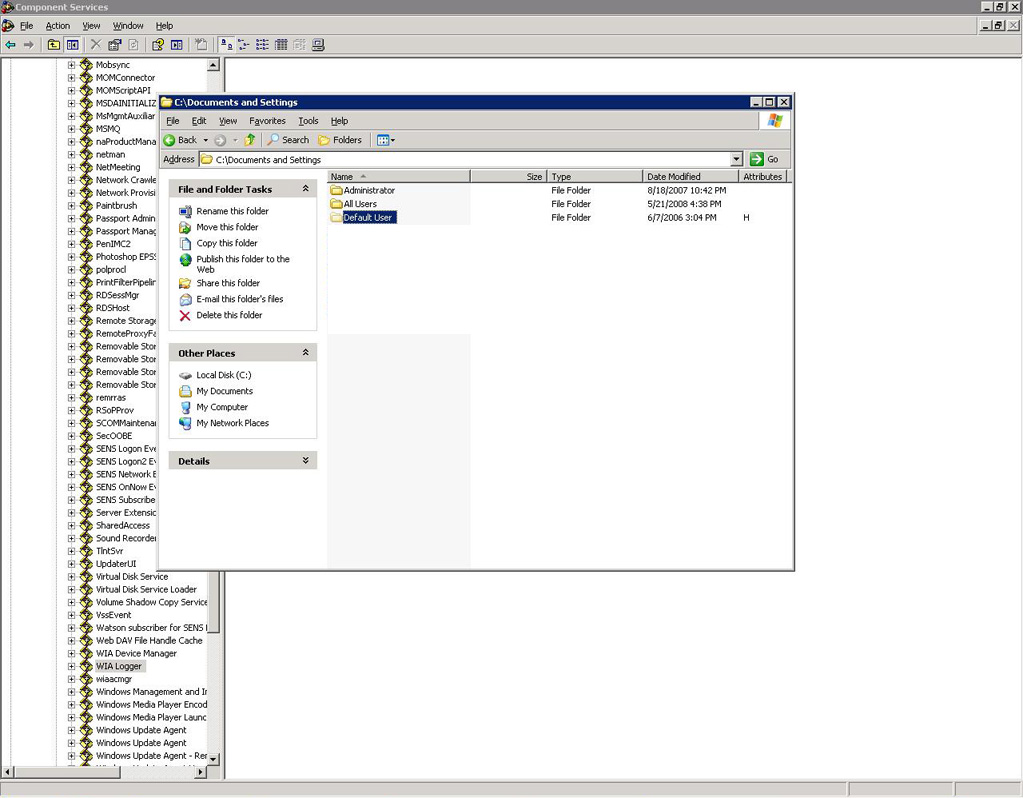The image size is (1023, 798).
Task: Click the Delete X icon in Component Services toolbar
Action: click(x=96, y=45)
